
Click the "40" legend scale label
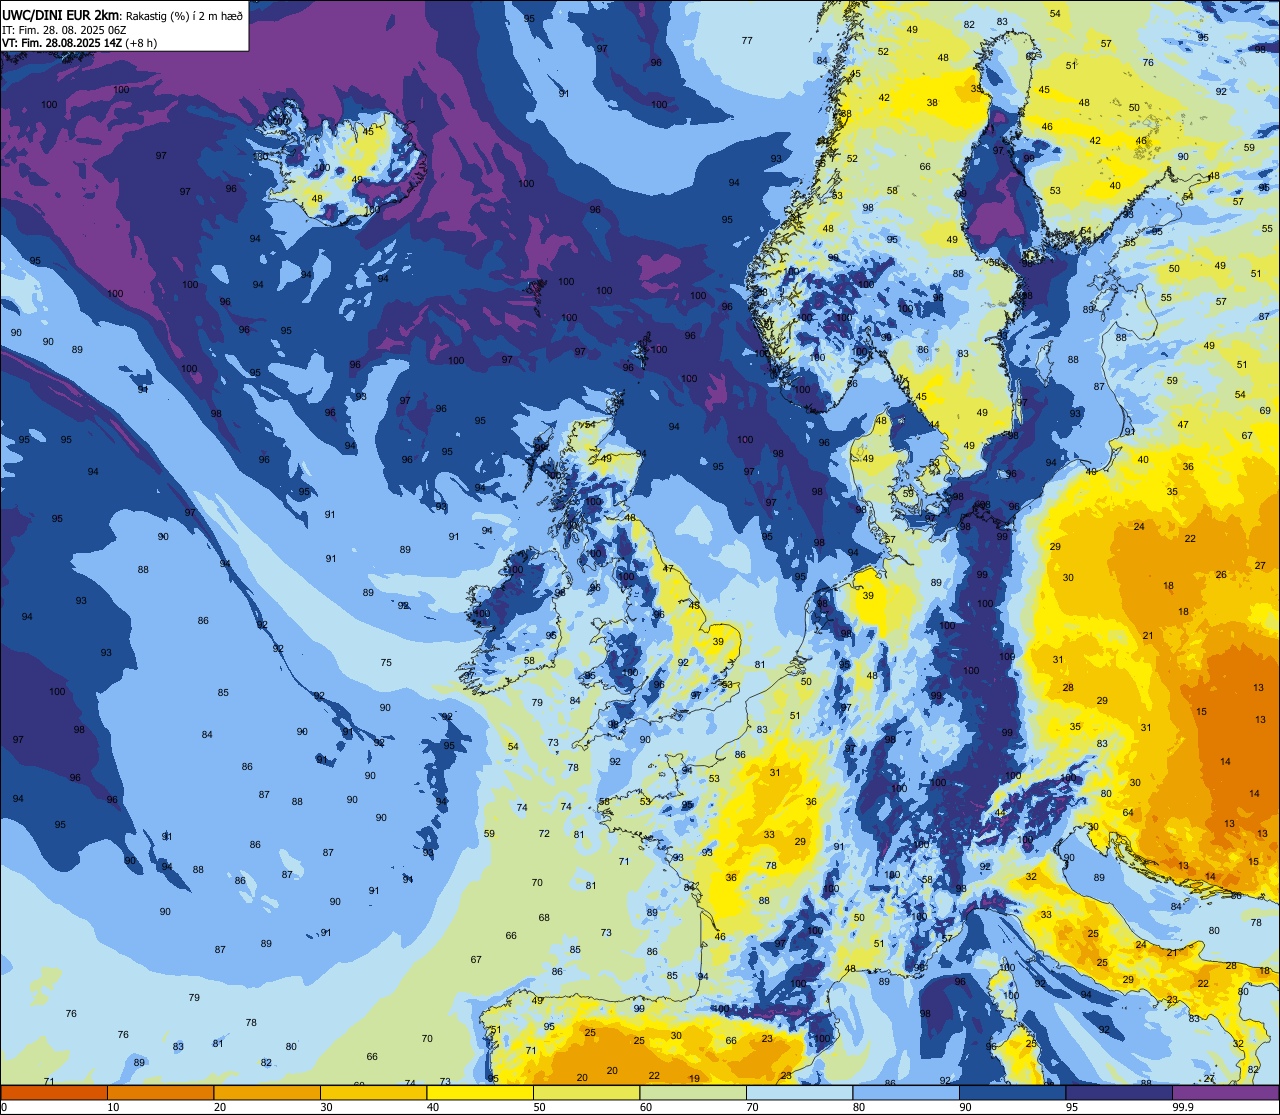tap(433, 1107)
